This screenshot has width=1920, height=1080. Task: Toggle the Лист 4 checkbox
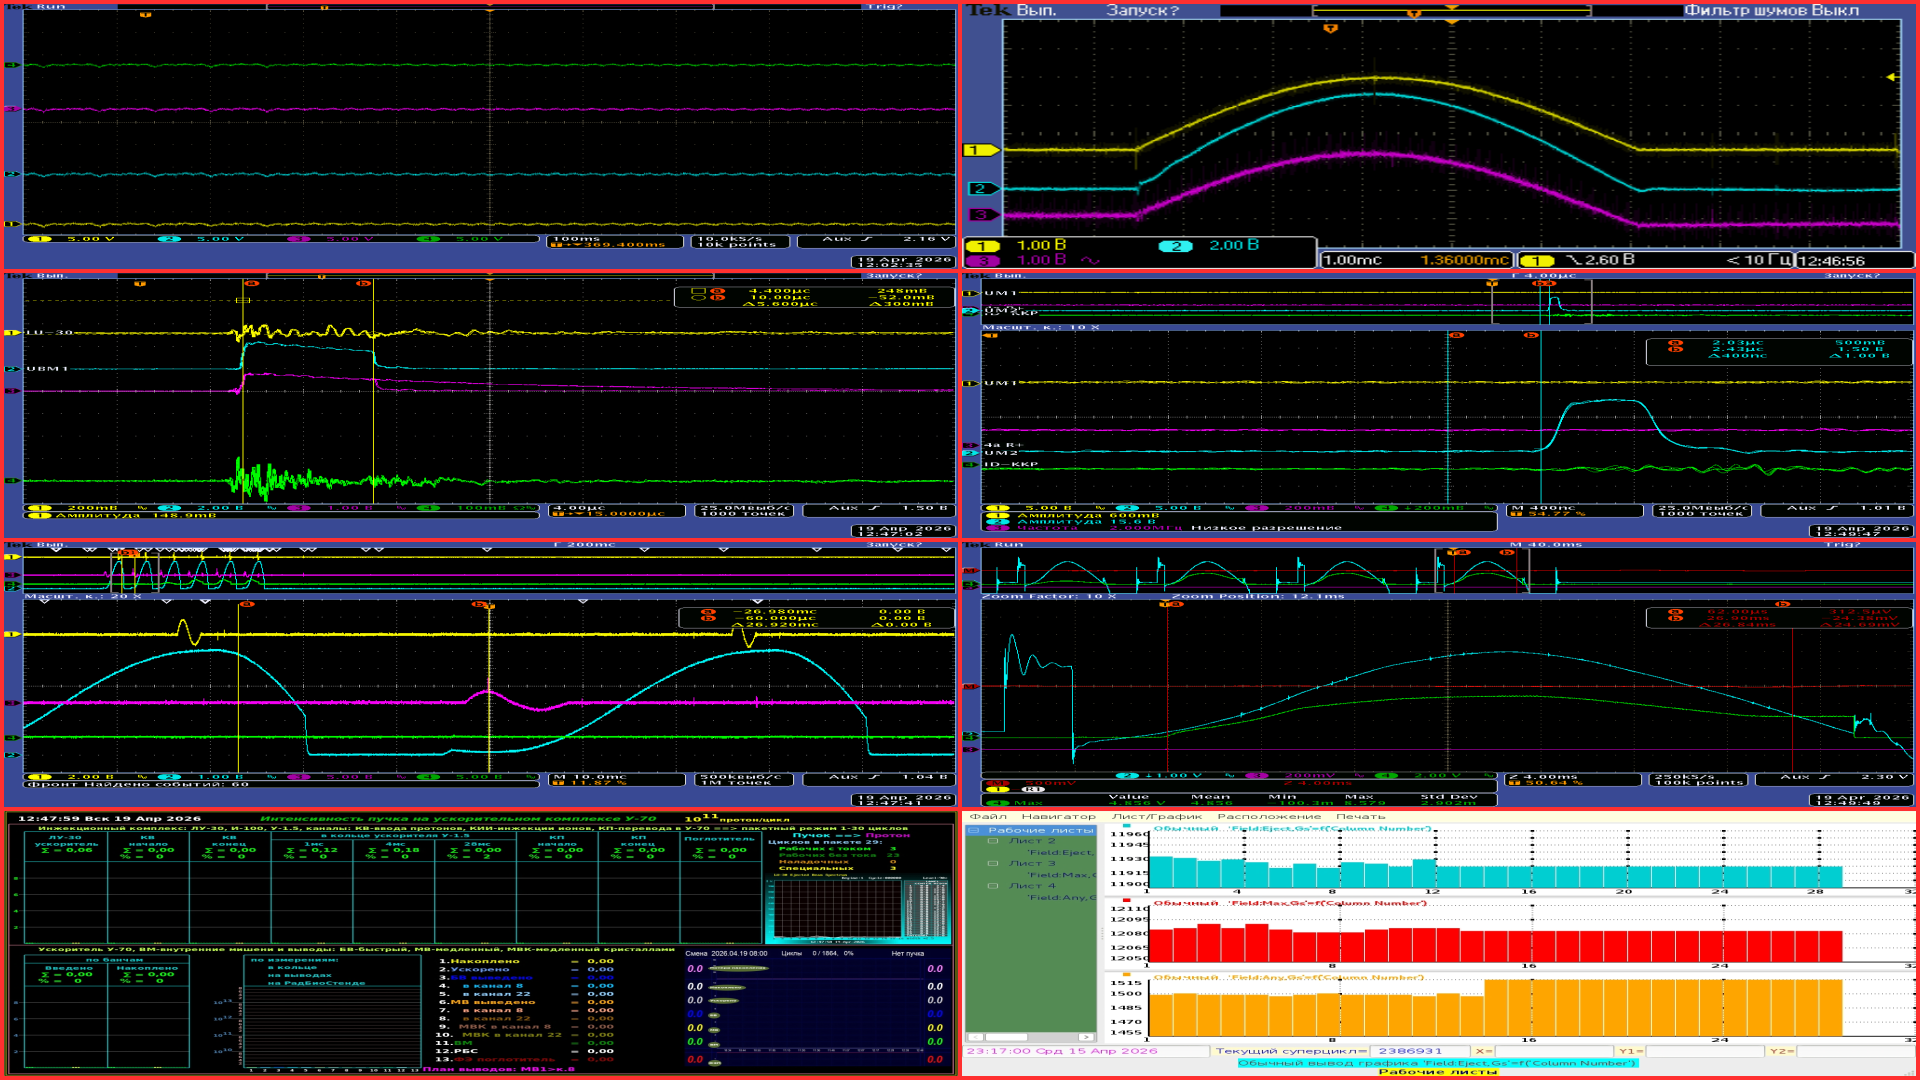click(x=993, y=886)
